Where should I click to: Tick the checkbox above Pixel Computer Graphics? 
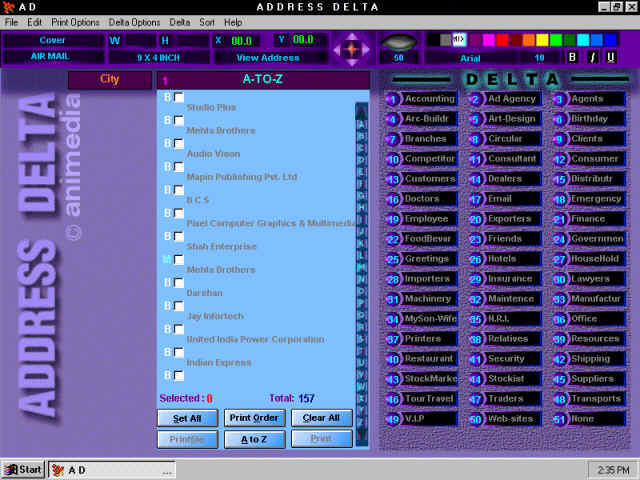click(x=179, y=213)
